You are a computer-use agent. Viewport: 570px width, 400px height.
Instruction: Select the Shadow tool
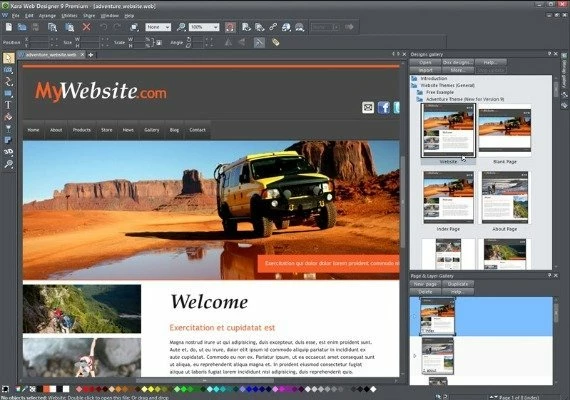[8, 140]
